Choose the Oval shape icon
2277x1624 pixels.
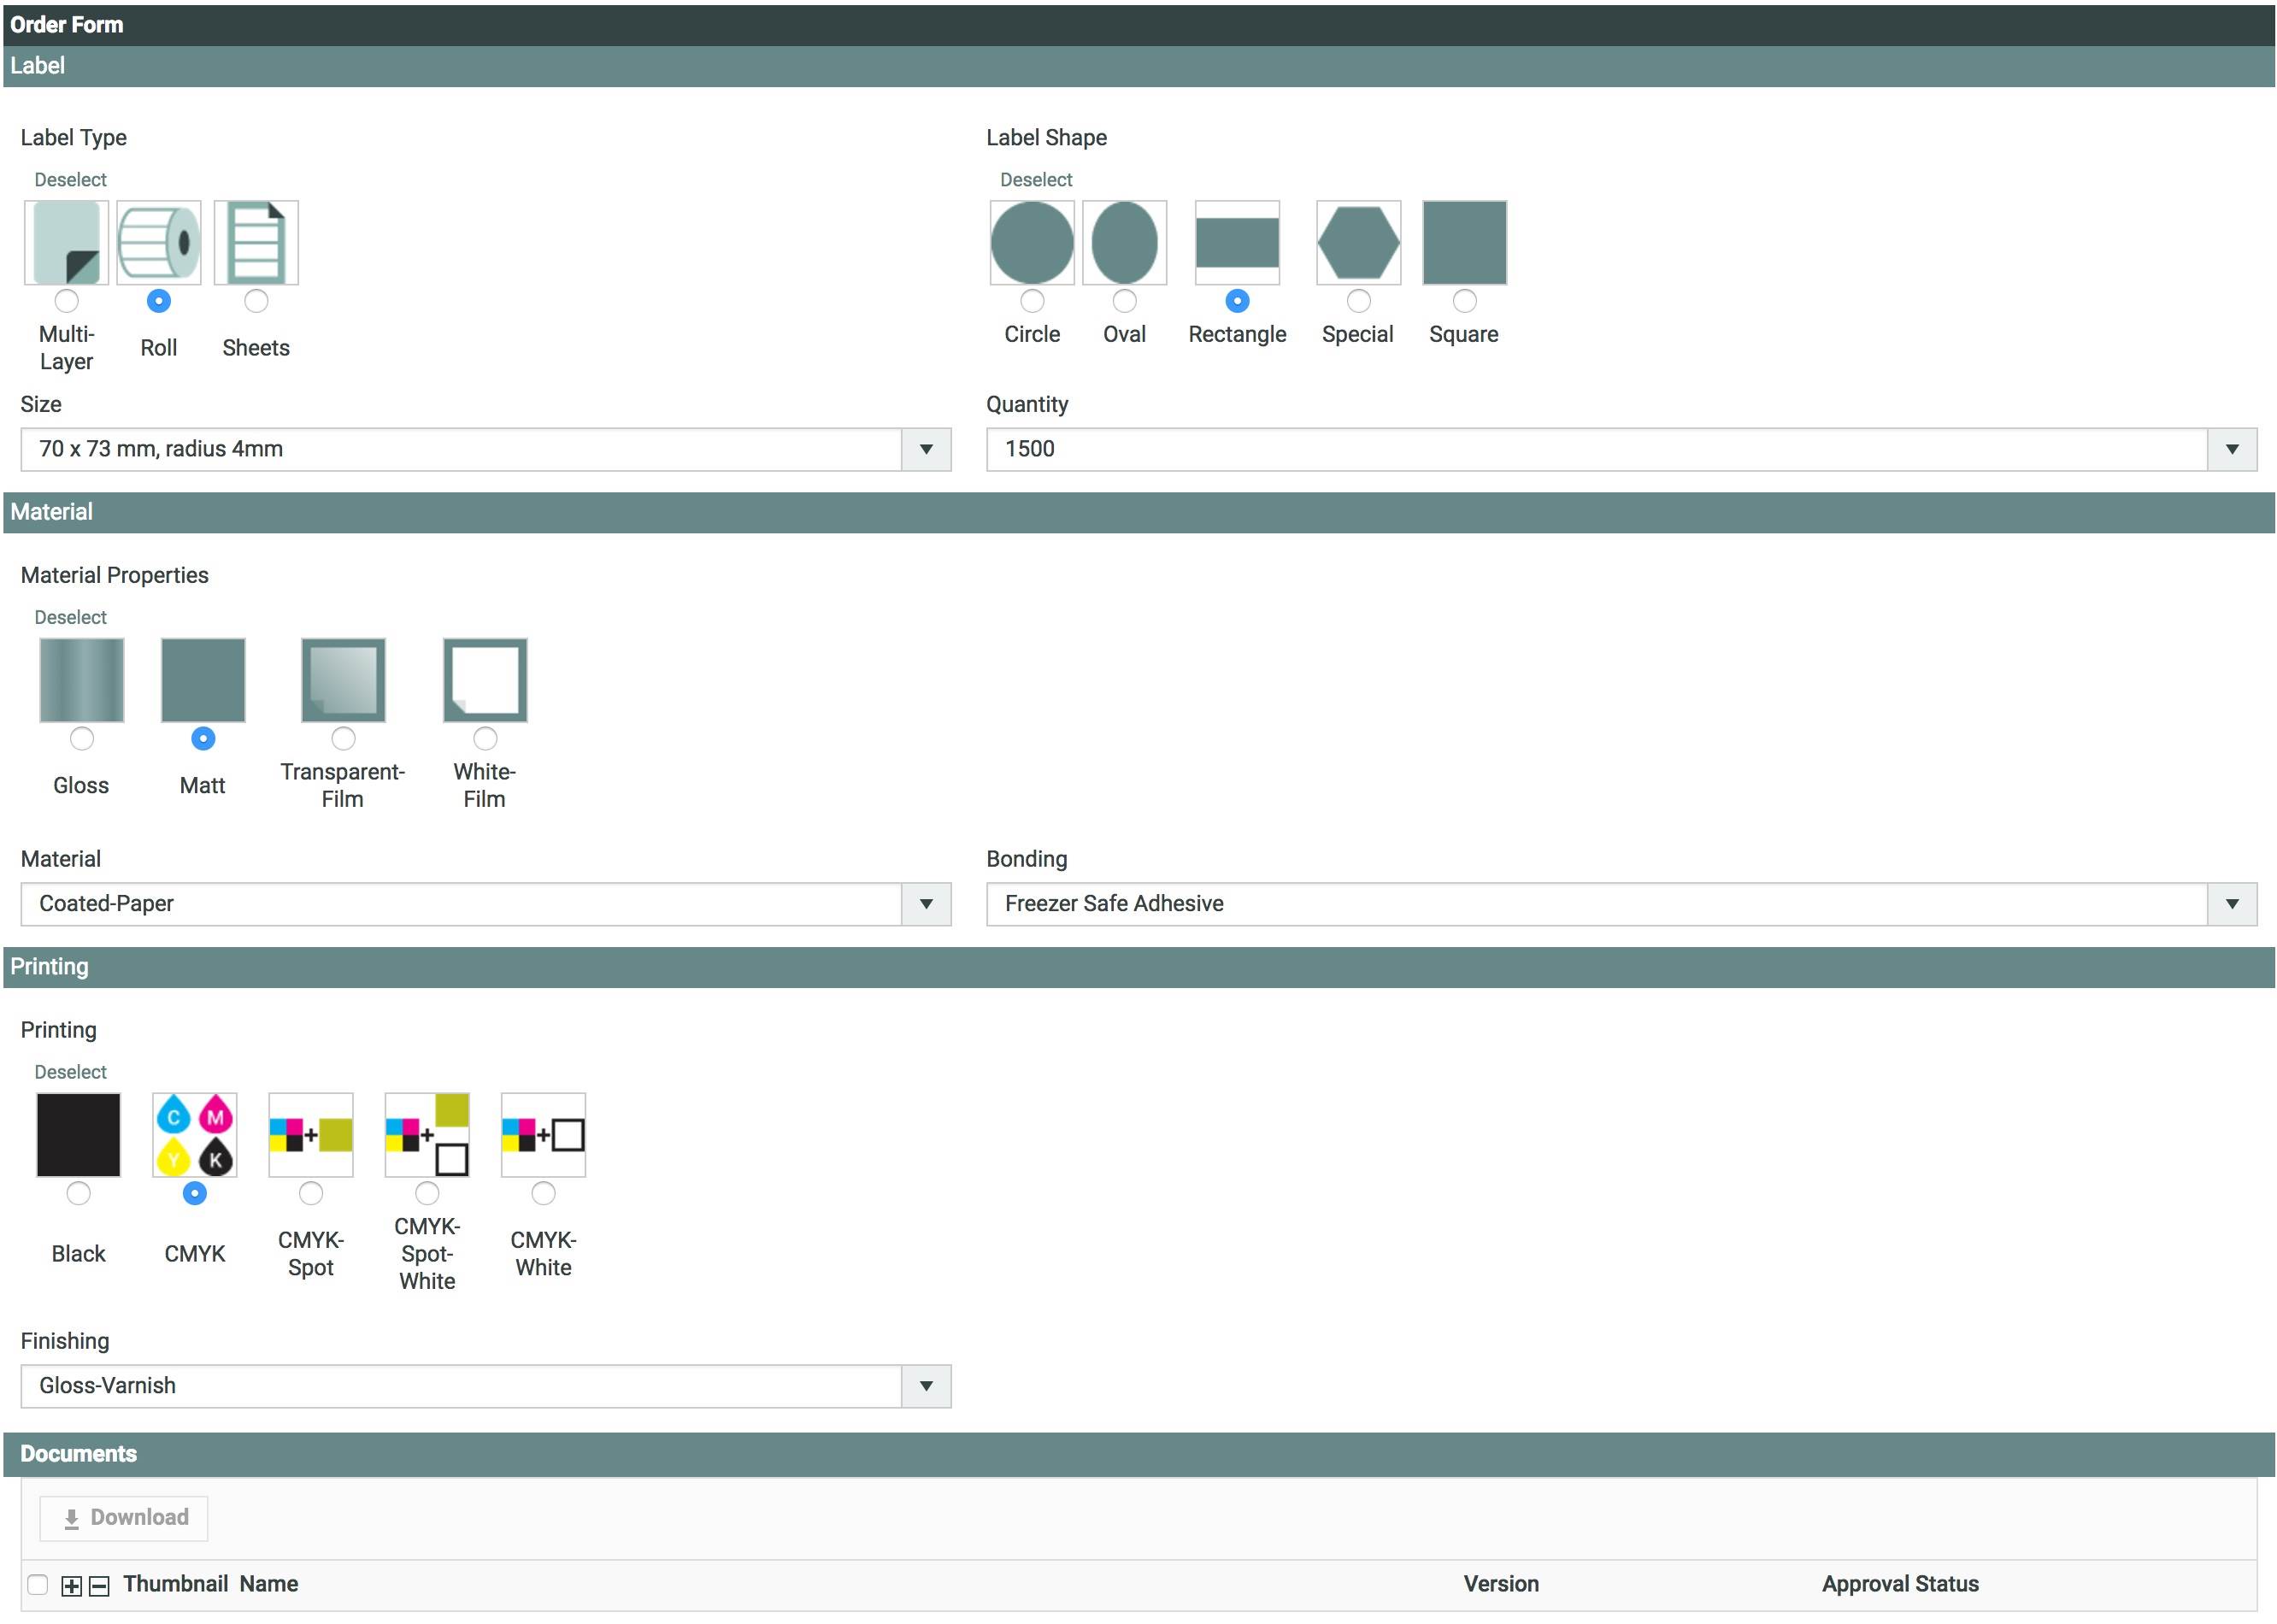click(x=1124, y=243)
